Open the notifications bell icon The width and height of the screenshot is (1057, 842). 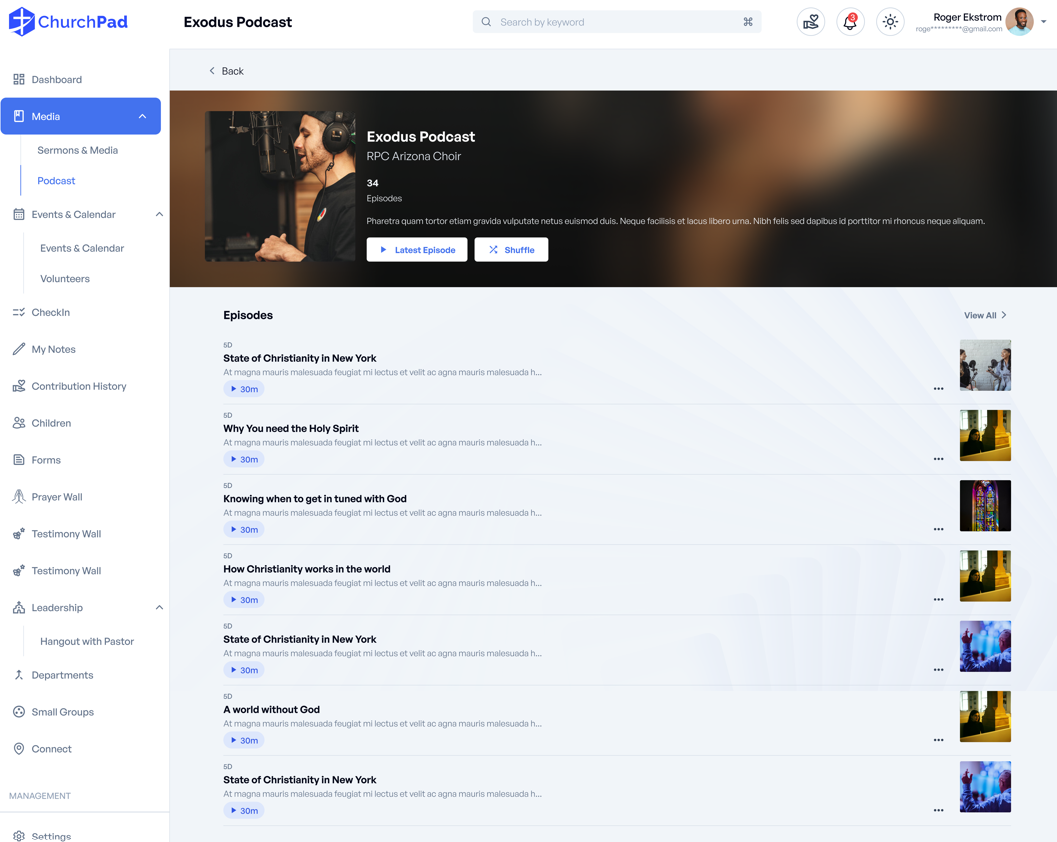(x=850, y=22)
